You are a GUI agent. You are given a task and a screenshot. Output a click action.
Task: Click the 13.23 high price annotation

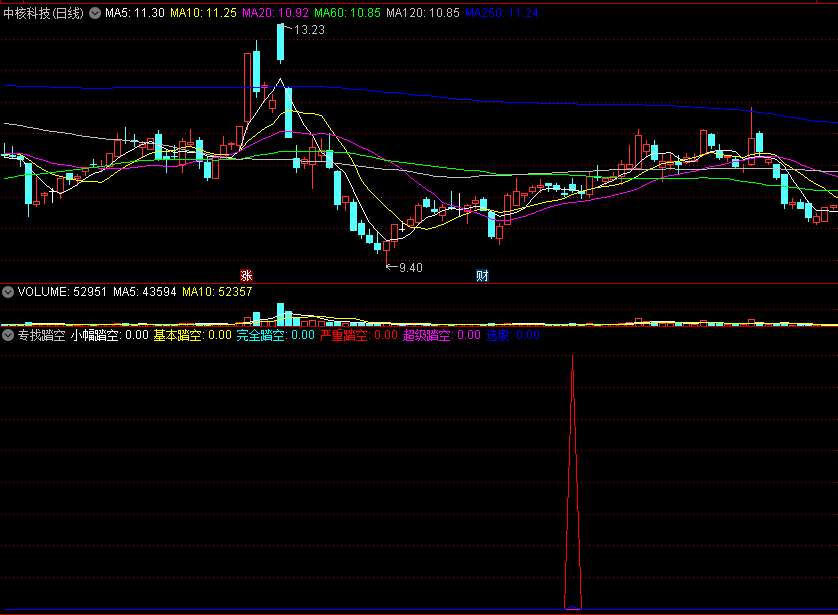click(x=309, y=30)
